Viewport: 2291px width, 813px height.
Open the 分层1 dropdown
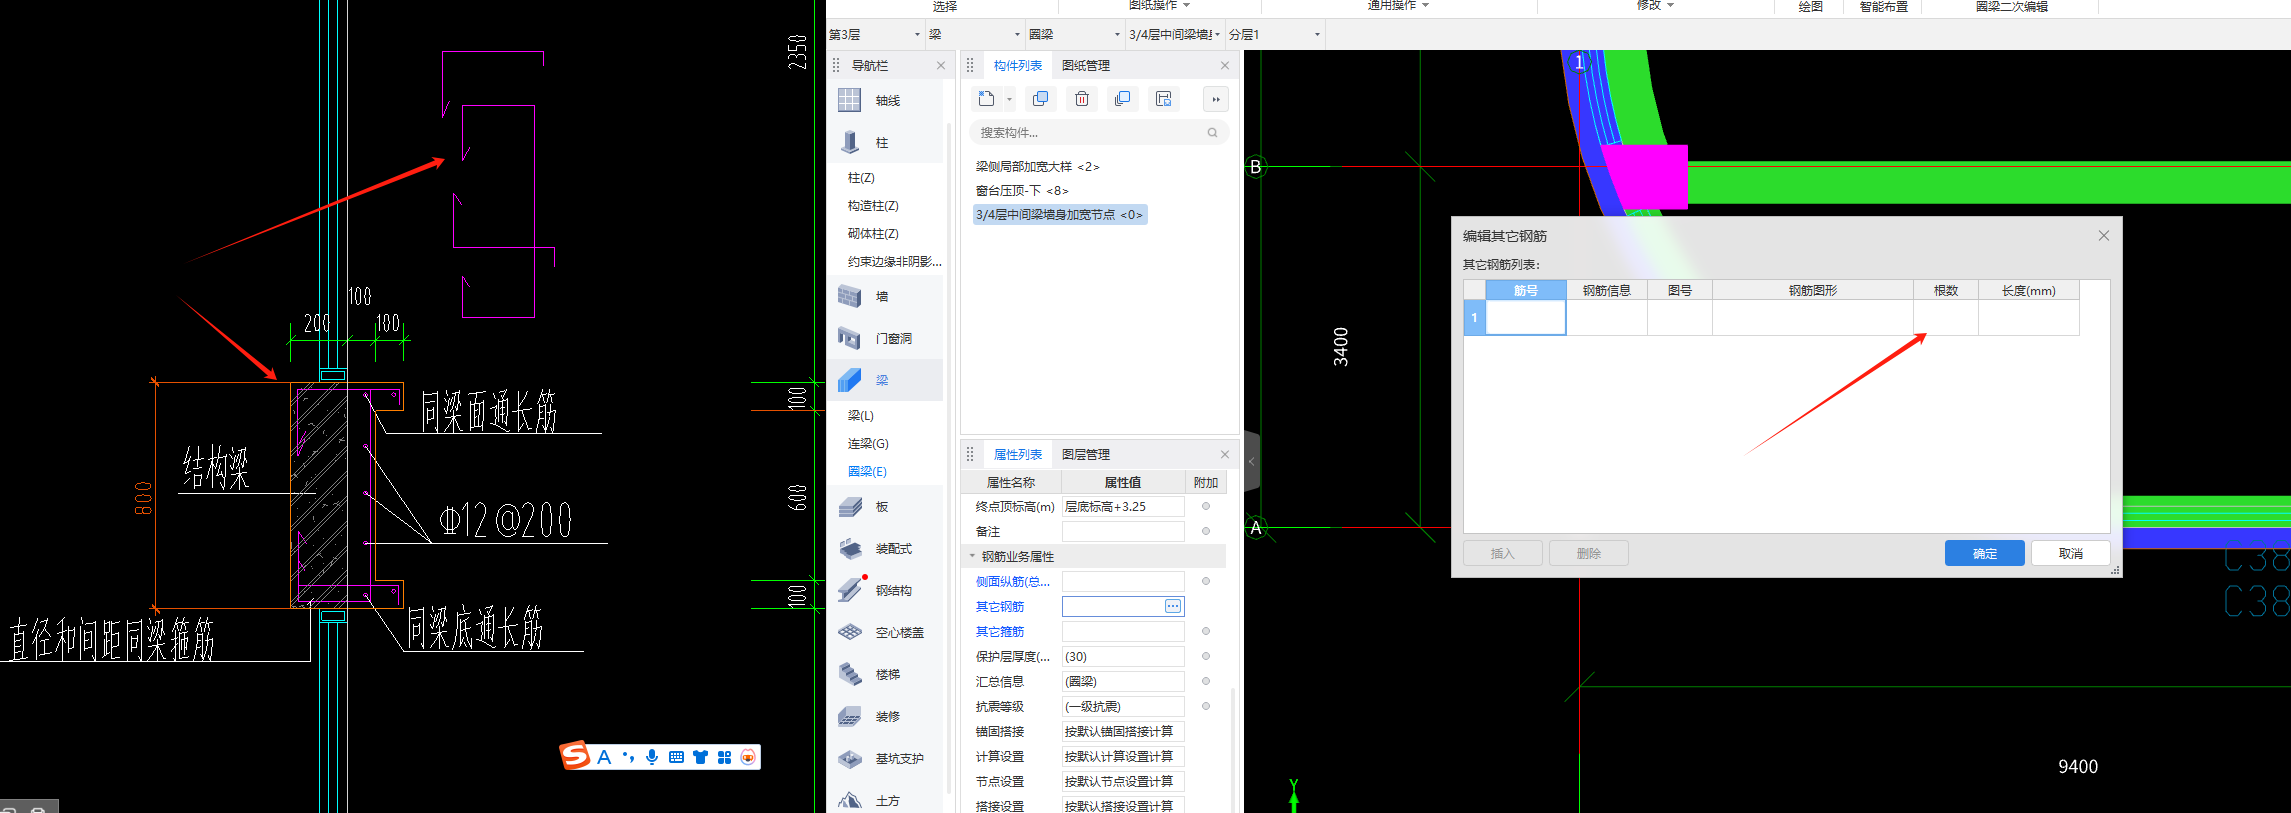pyautogui.click(x=1275, y=34)
